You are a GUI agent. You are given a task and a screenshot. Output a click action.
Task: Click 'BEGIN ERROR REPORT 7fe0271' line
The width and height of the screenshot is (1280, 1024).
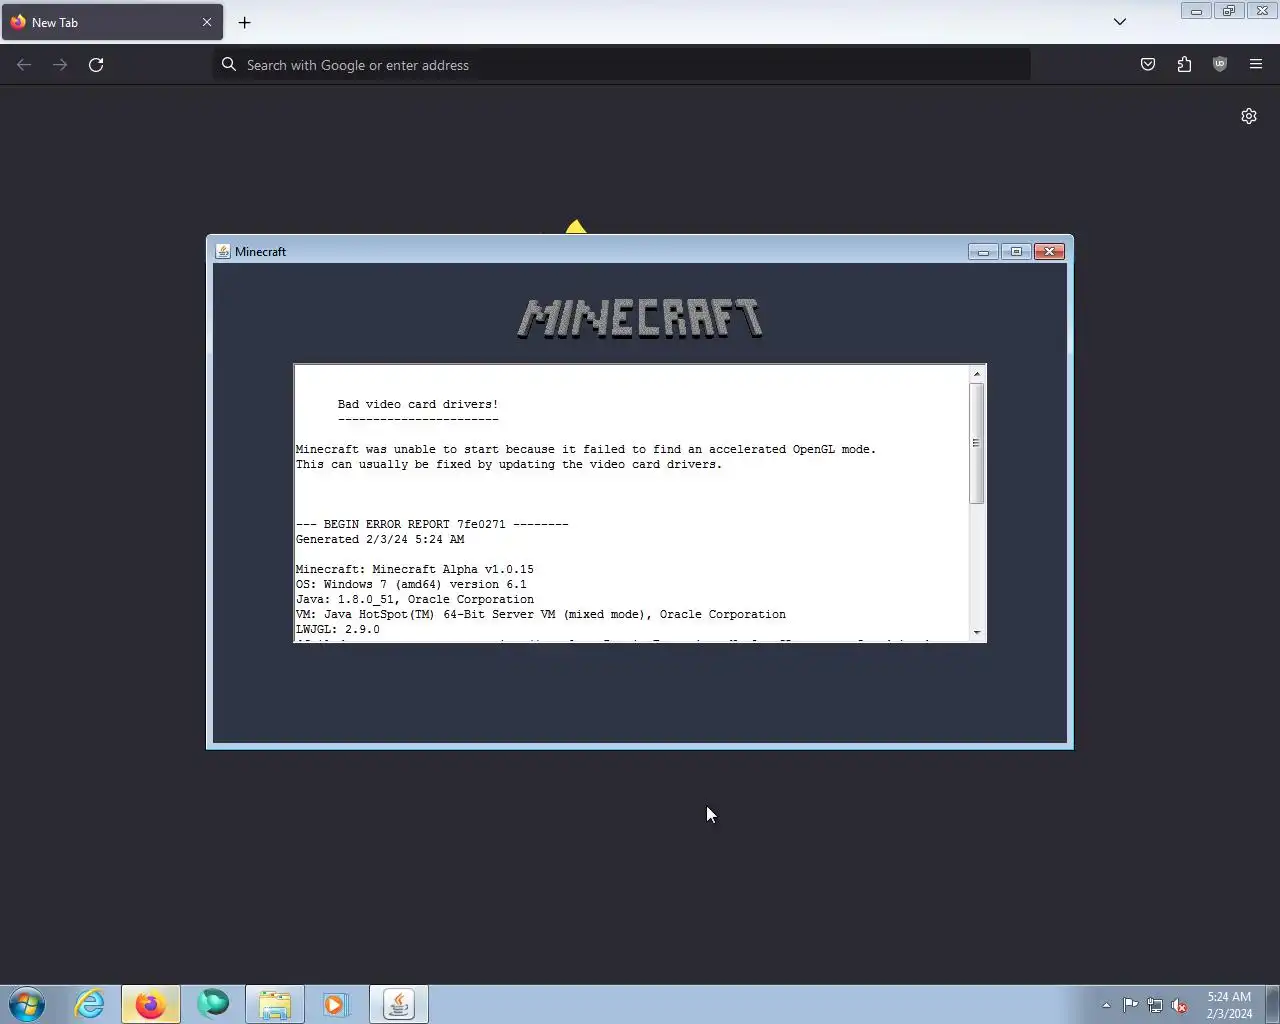432,525
